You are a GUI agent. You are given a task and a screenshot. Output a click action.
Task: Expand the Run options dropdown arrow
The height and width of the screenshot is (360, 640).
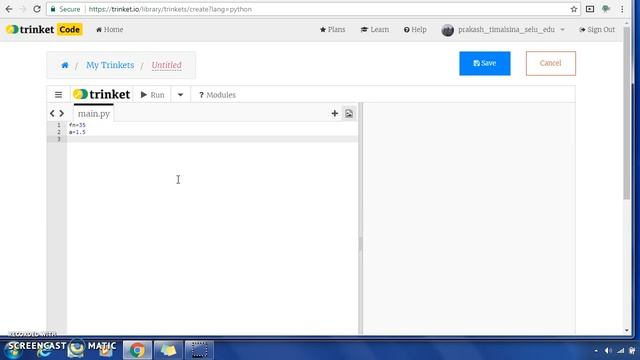pos(180,95)
